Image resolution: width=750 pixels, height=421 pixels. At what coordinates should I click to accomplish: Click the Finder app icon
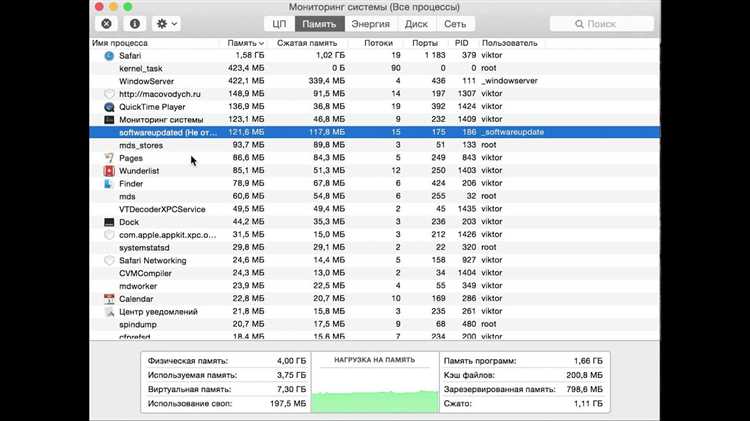(x=109, y=184)
